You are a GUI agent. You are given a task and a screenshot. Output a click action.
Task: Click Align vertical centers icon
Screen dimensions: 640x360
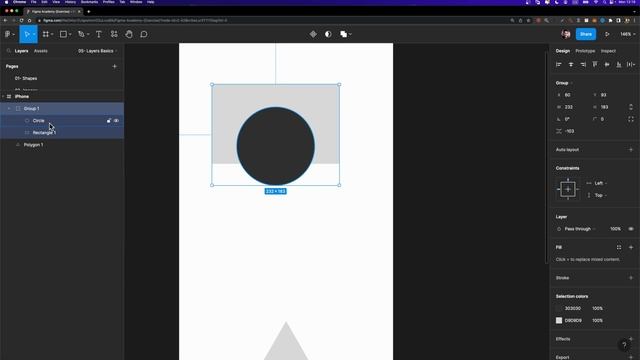[x=607, y=64]
